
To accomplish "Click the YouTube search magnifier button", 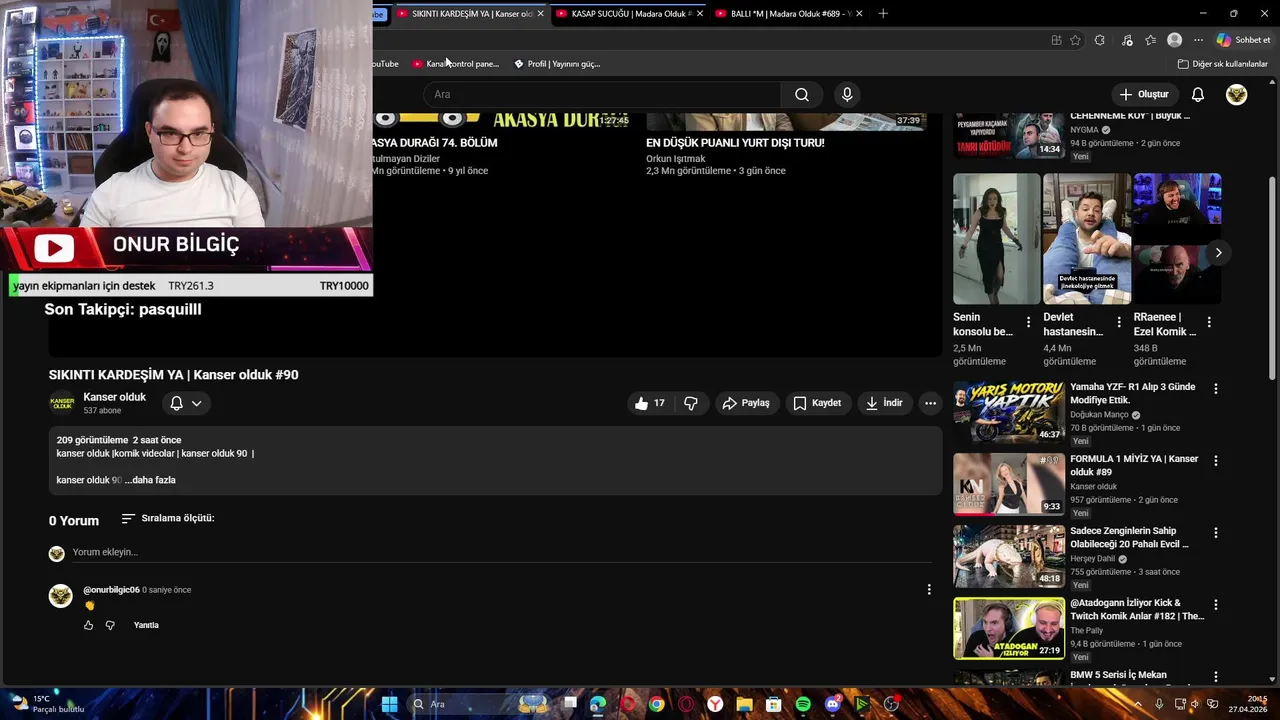I will click(802, 94).
